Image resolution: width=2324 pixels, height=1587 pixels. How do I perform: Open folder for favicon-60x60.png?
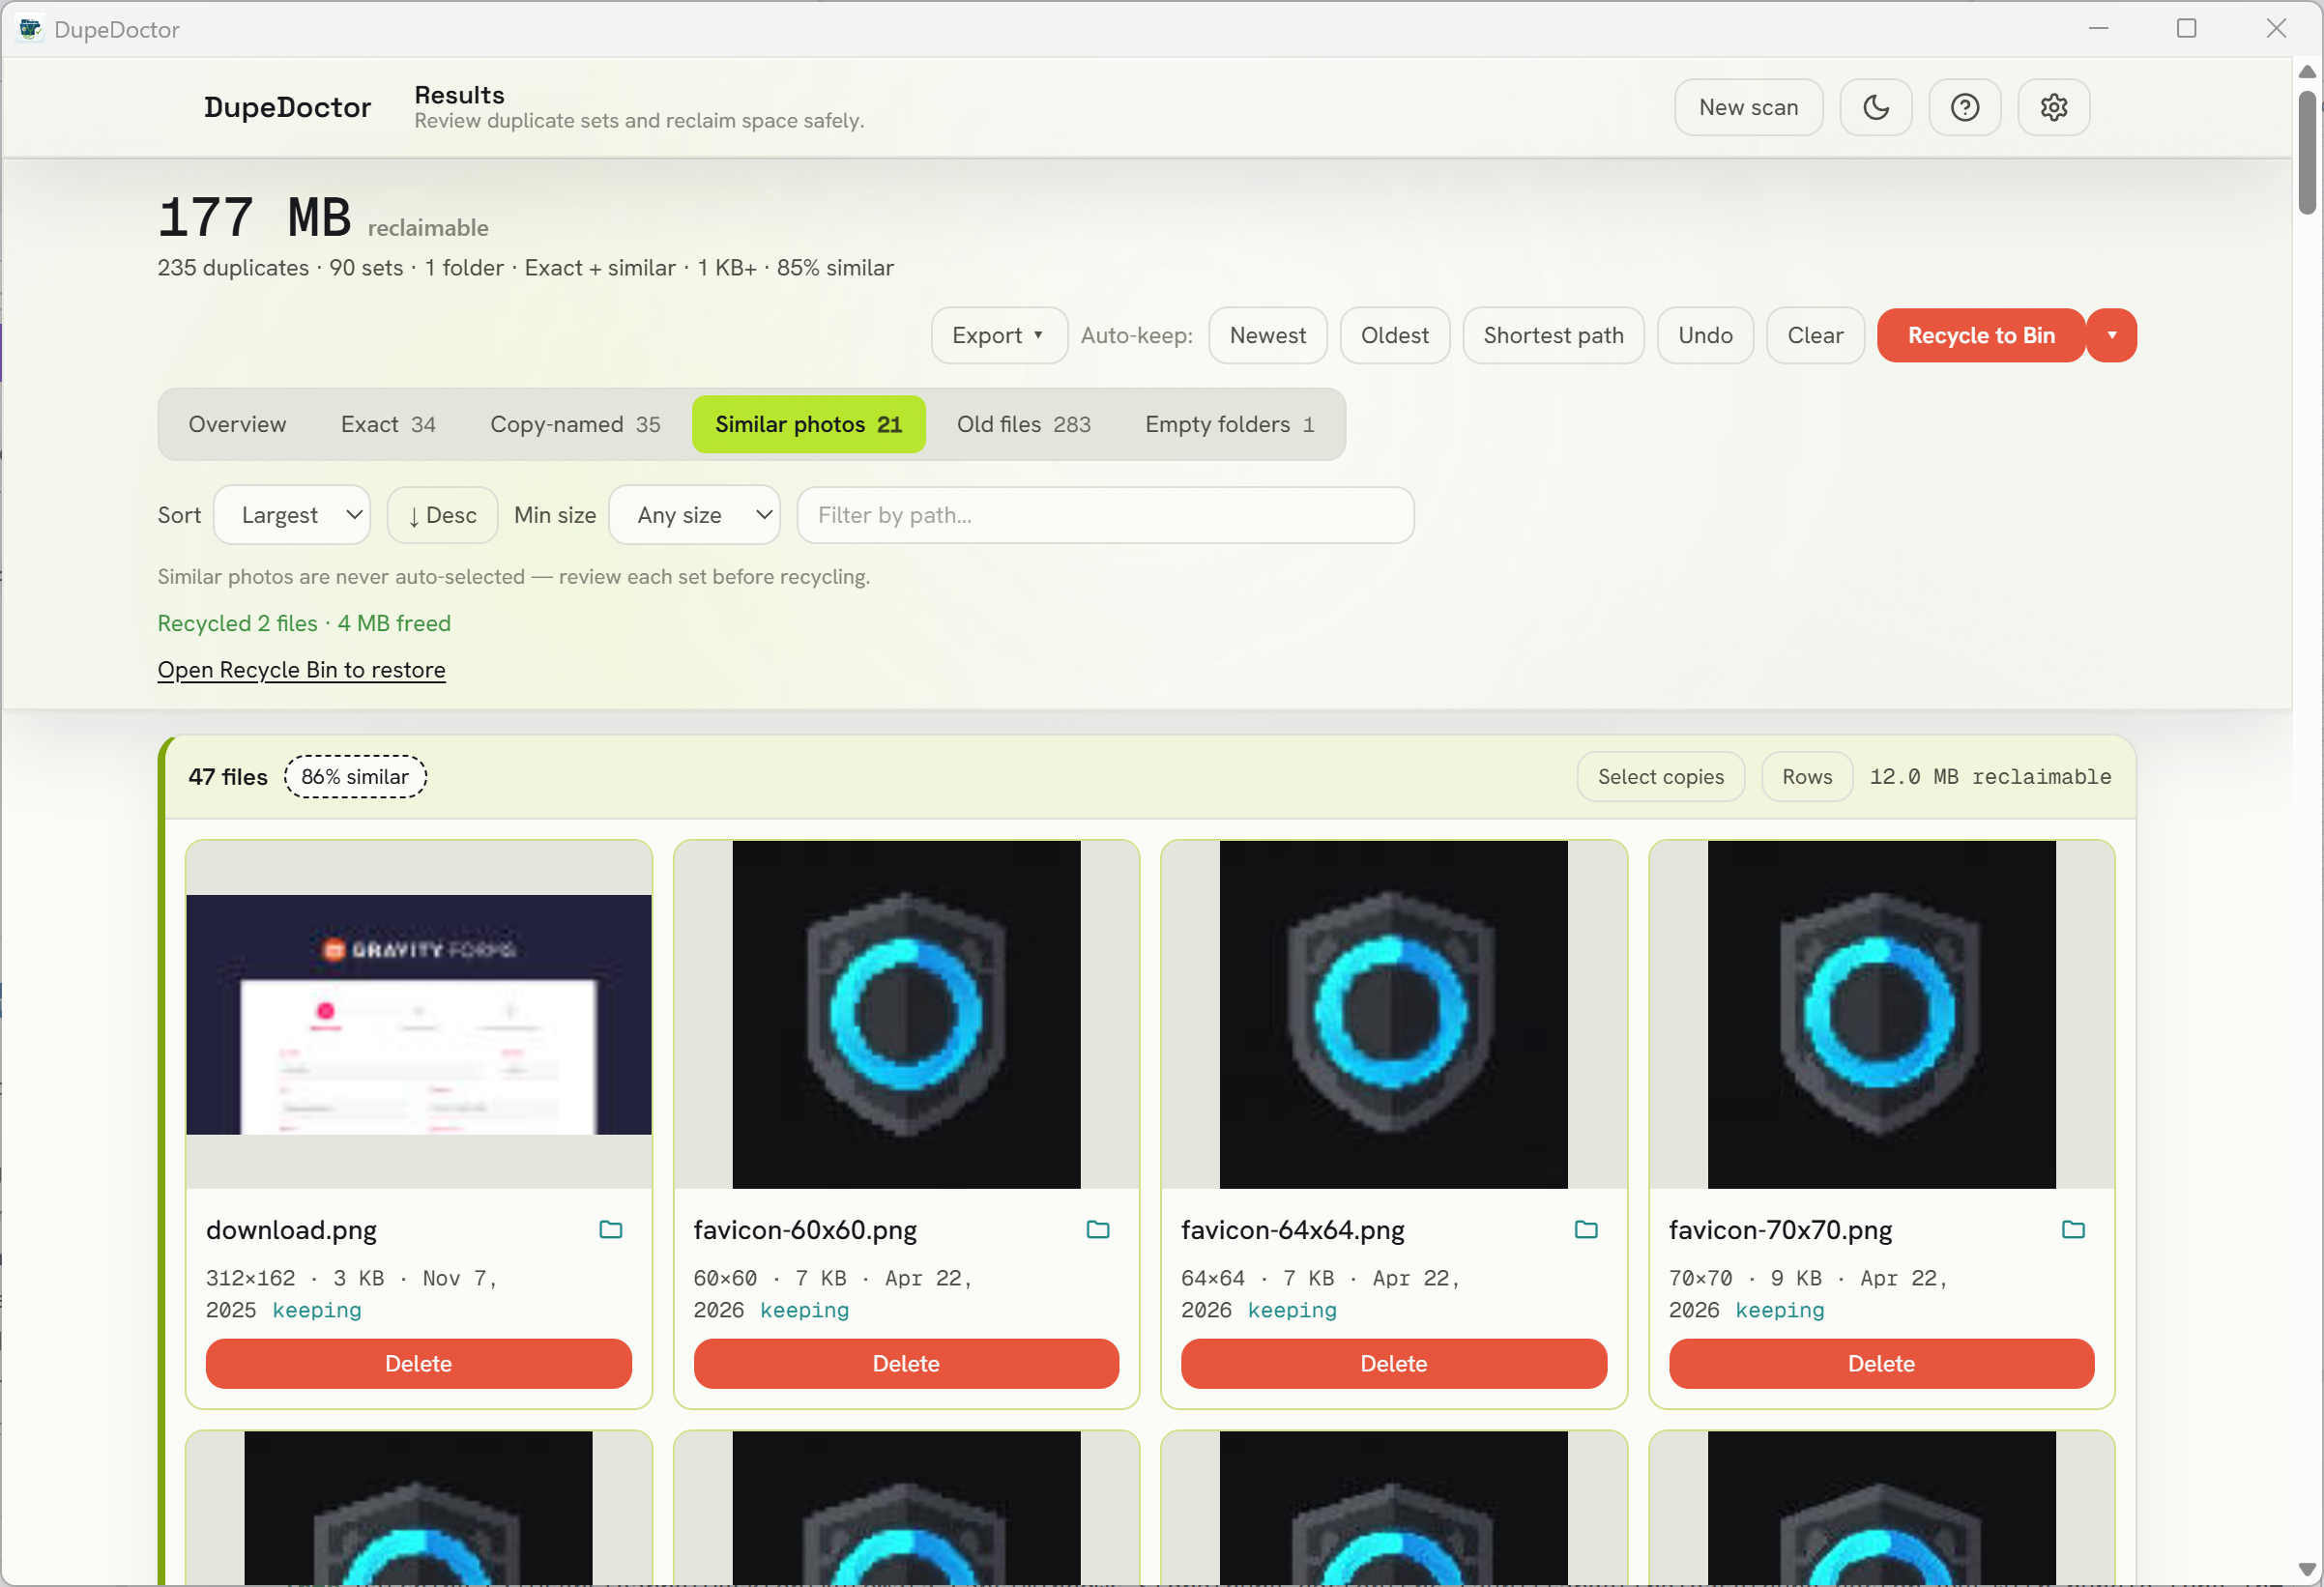(x=1098, y=1229)
